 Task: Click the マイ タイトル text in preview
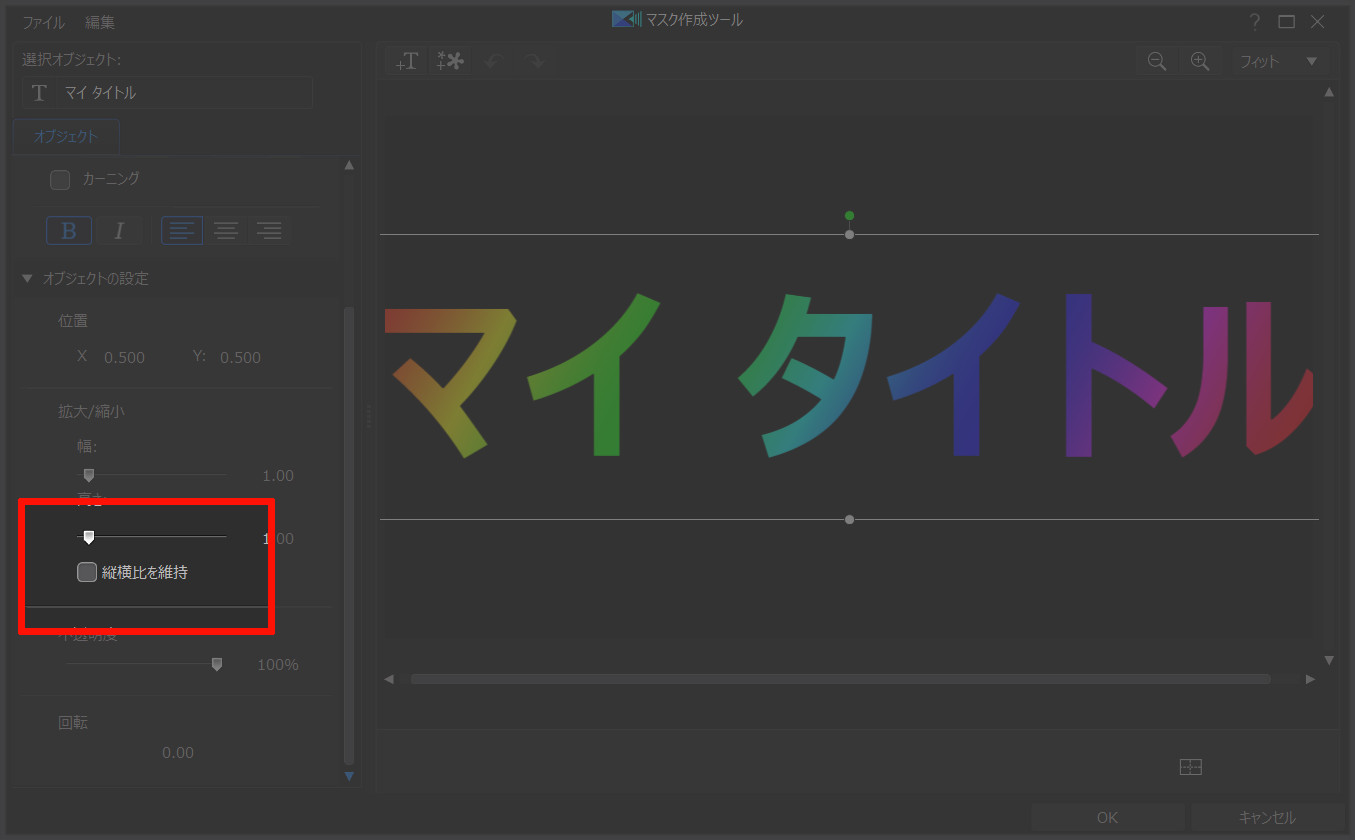click(849, 375)
